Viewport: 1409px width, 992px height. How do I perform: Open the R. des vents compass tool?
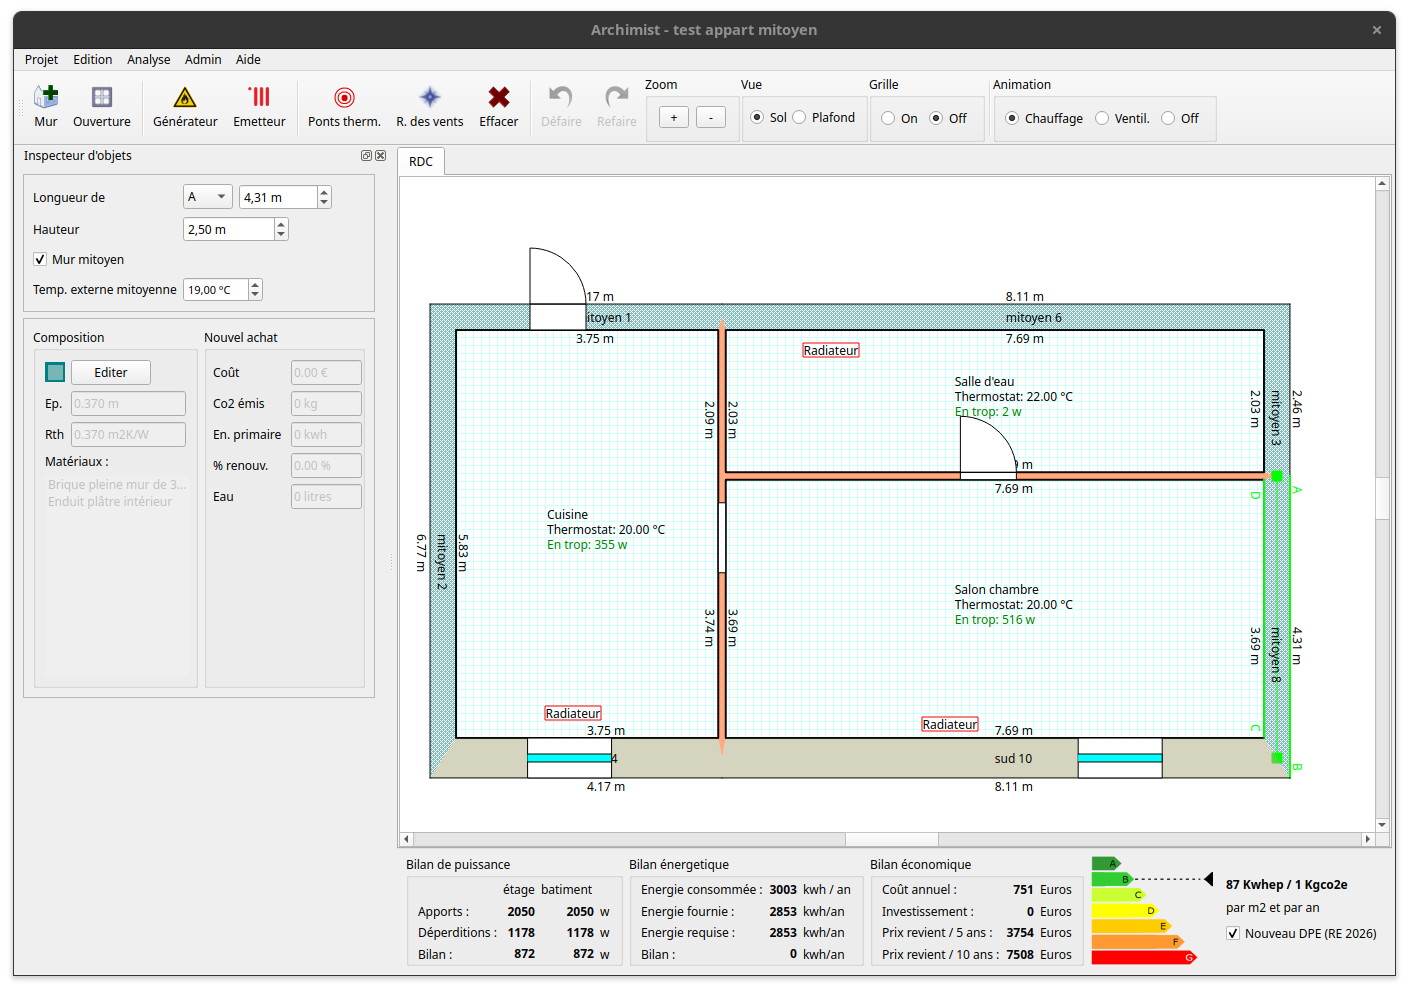(x=429, y=107)
